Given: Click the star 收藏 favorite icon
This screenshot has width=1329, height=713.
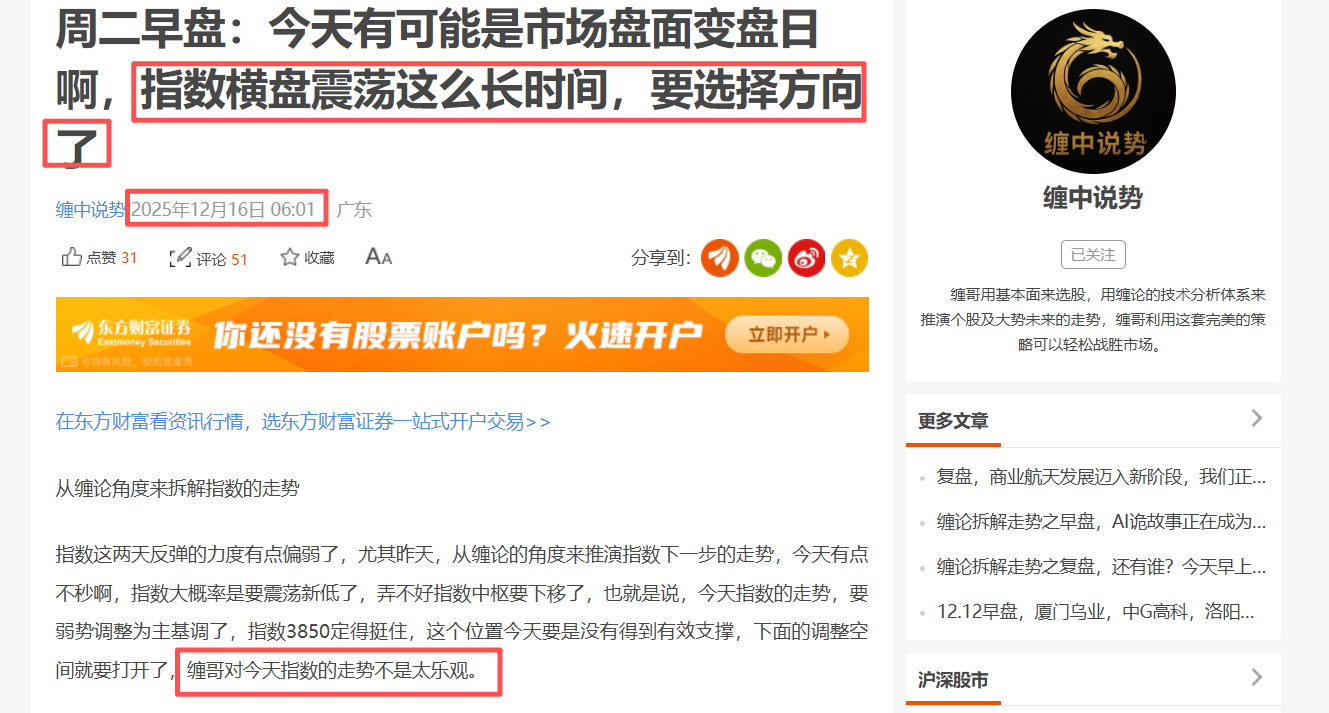Looking at the screenshot, I should coord(290,257).
